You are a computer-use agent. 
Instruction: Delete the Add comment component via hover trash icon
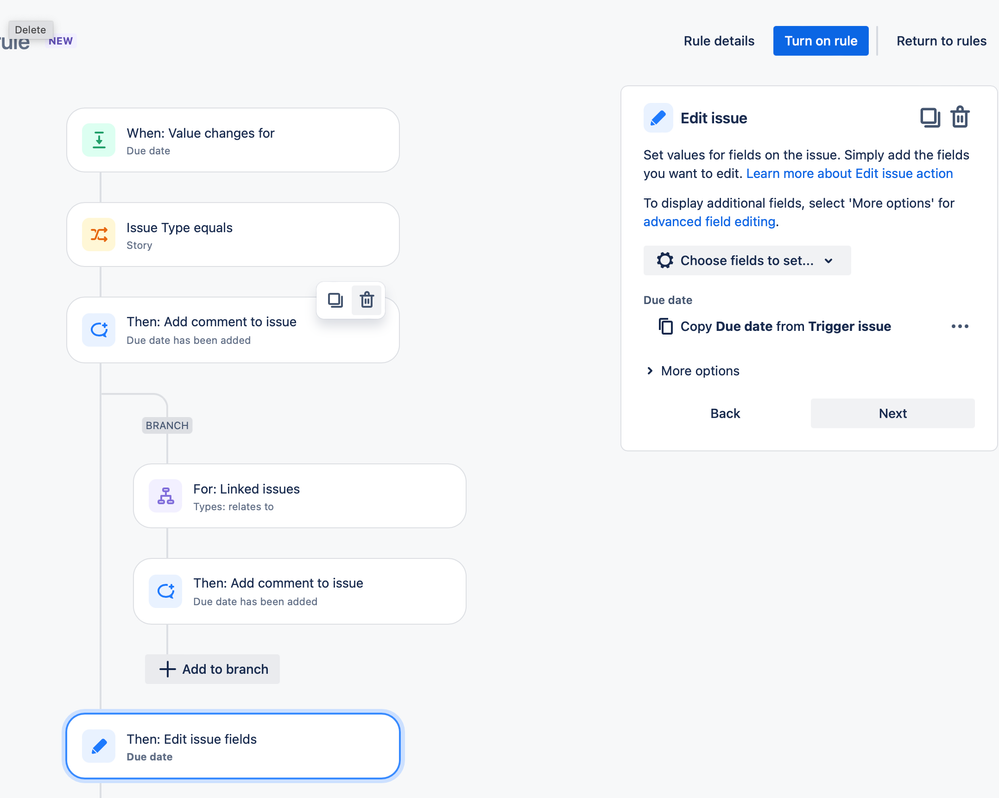[367, 300]
